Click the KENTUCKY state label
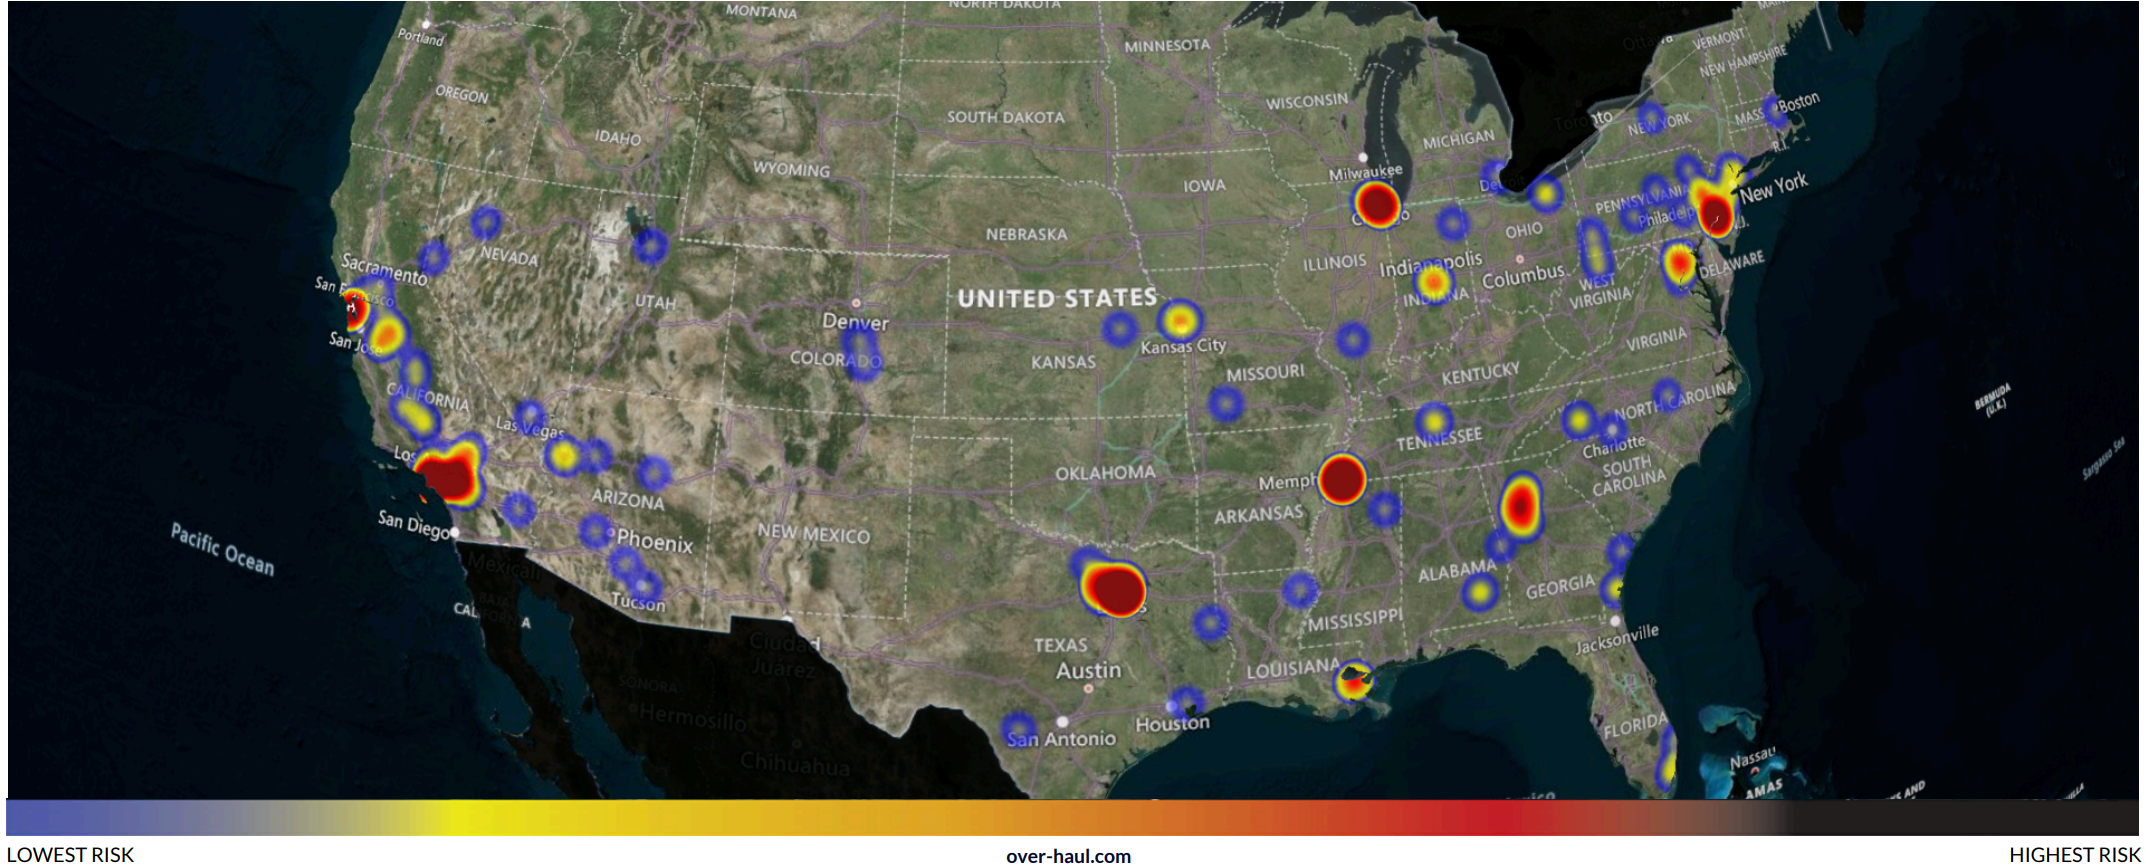 coord(1480,373)
